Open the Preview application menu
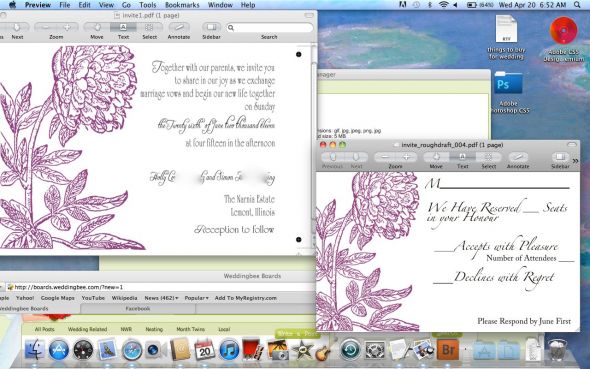The image size is (590, 369). (38, 5)
